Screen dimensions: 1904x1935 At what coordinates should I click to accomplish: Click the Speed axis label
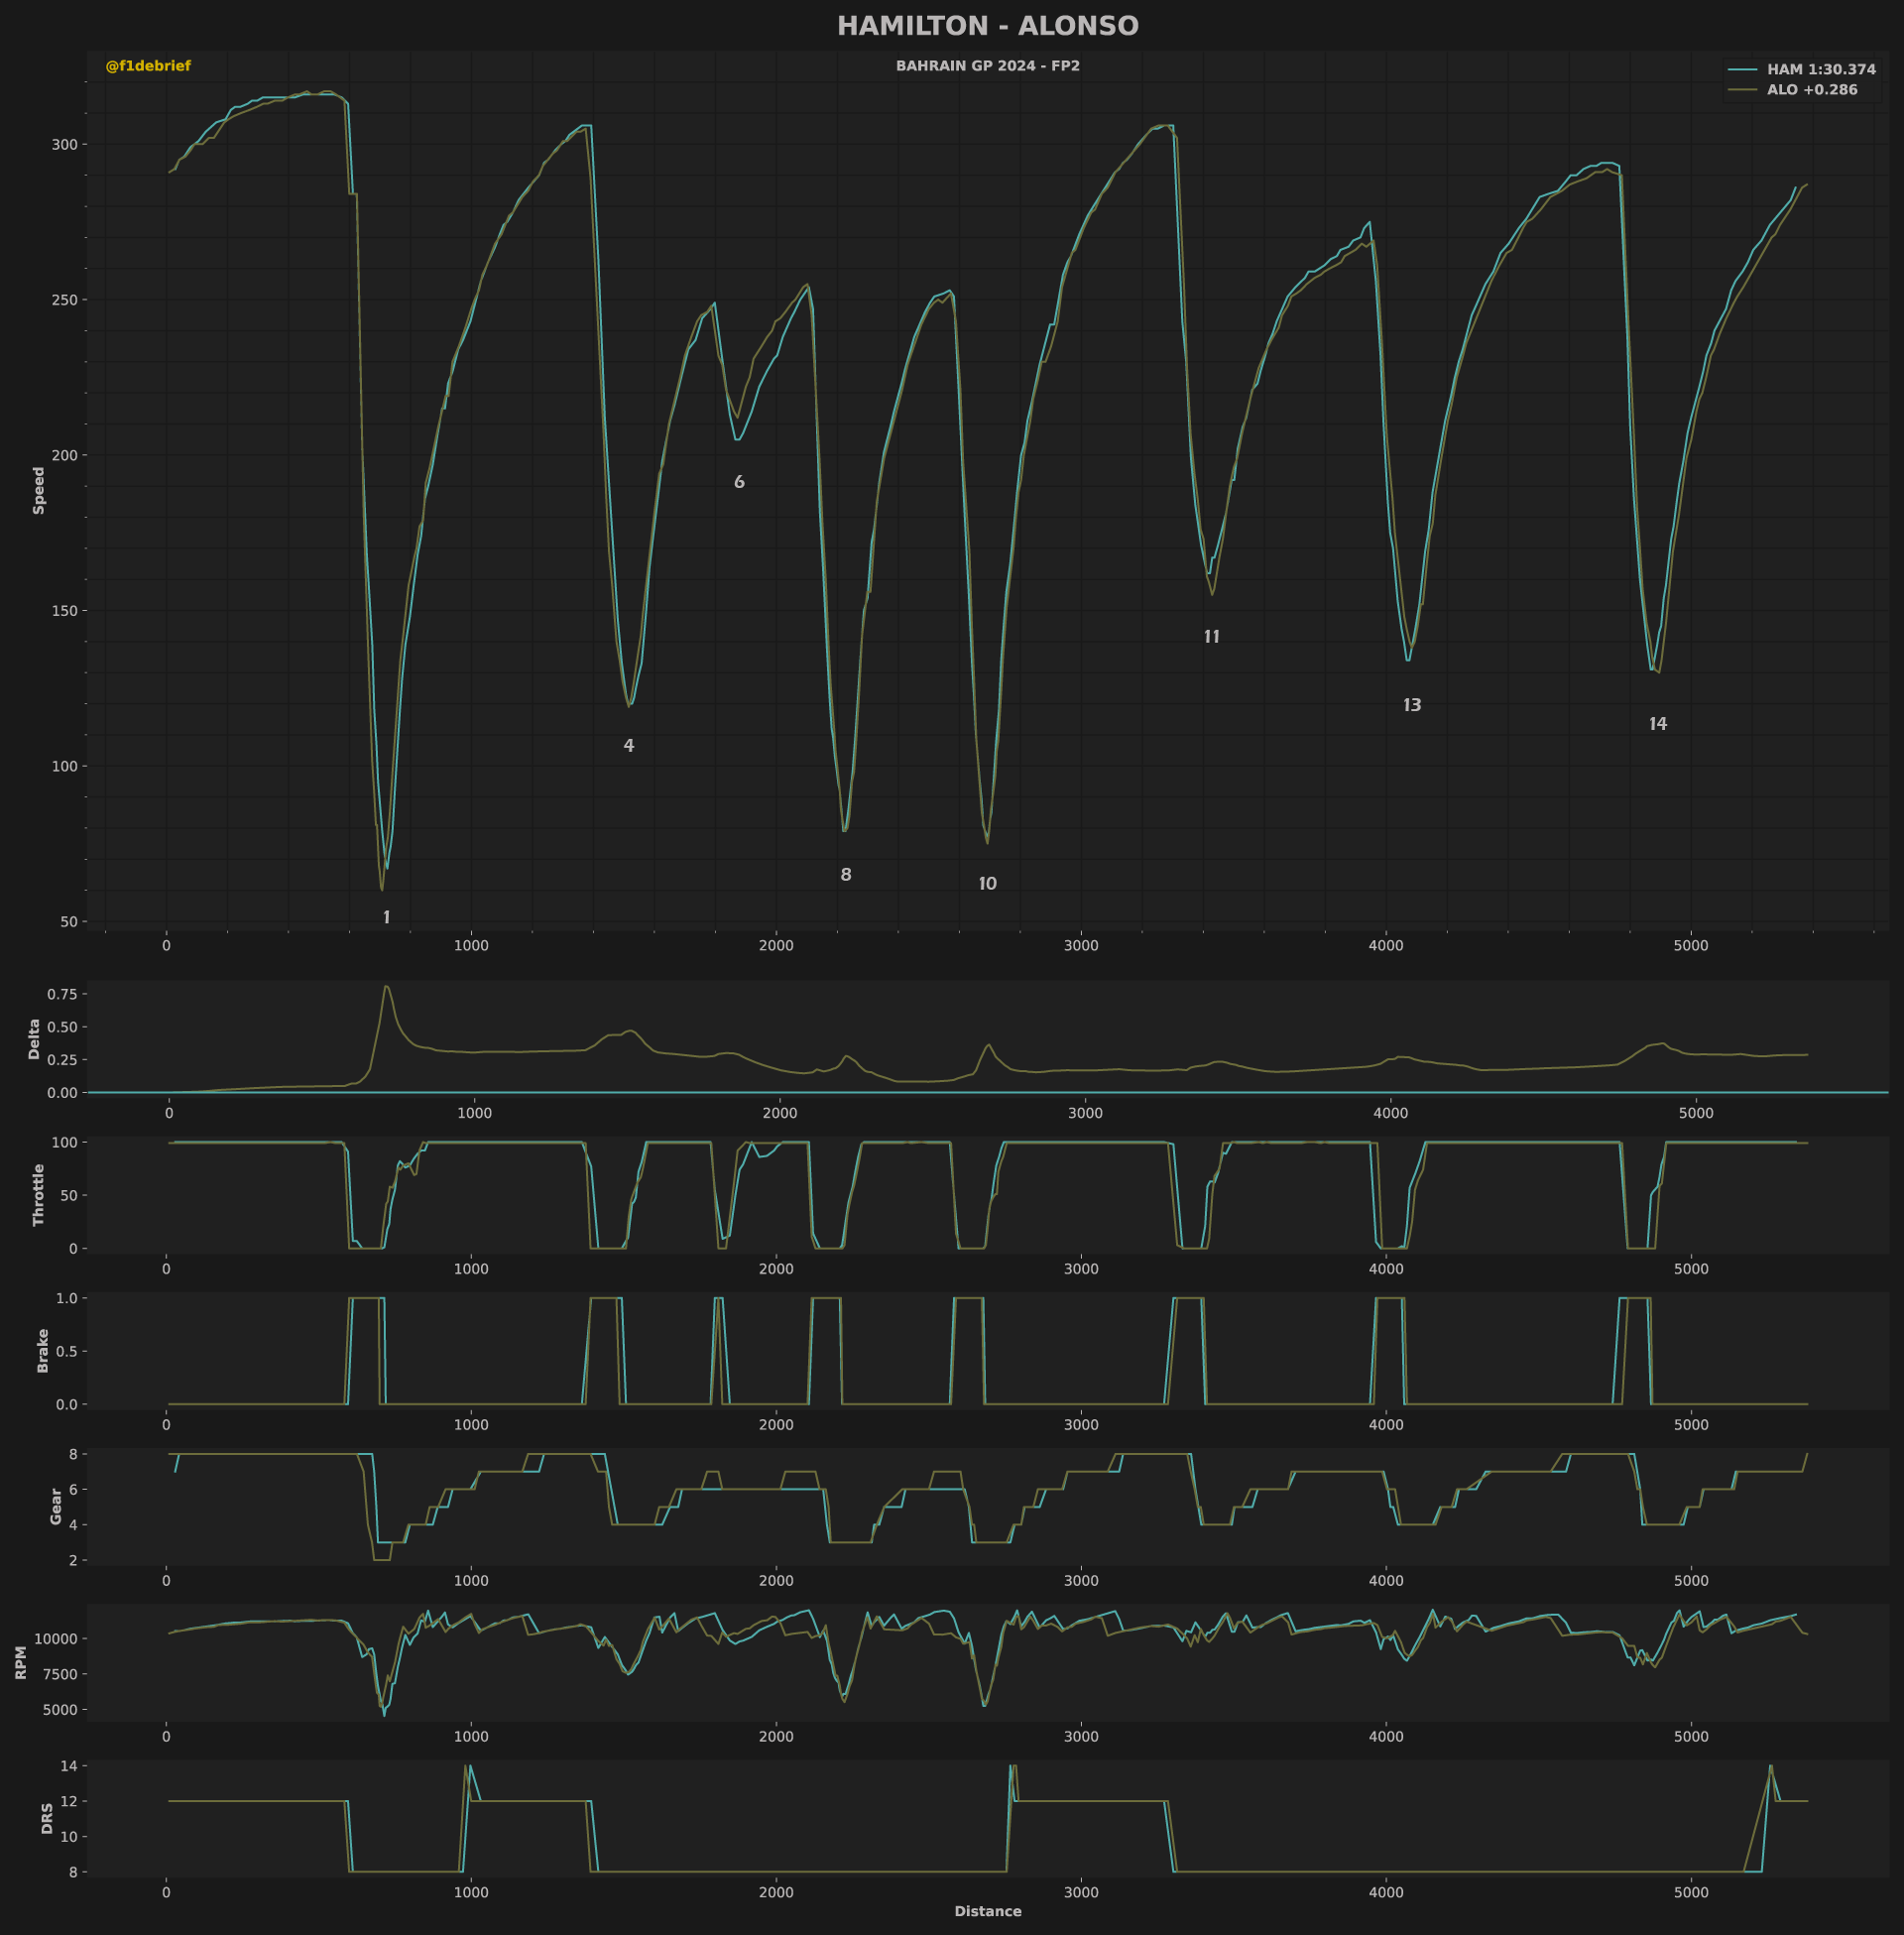point(39,490)
